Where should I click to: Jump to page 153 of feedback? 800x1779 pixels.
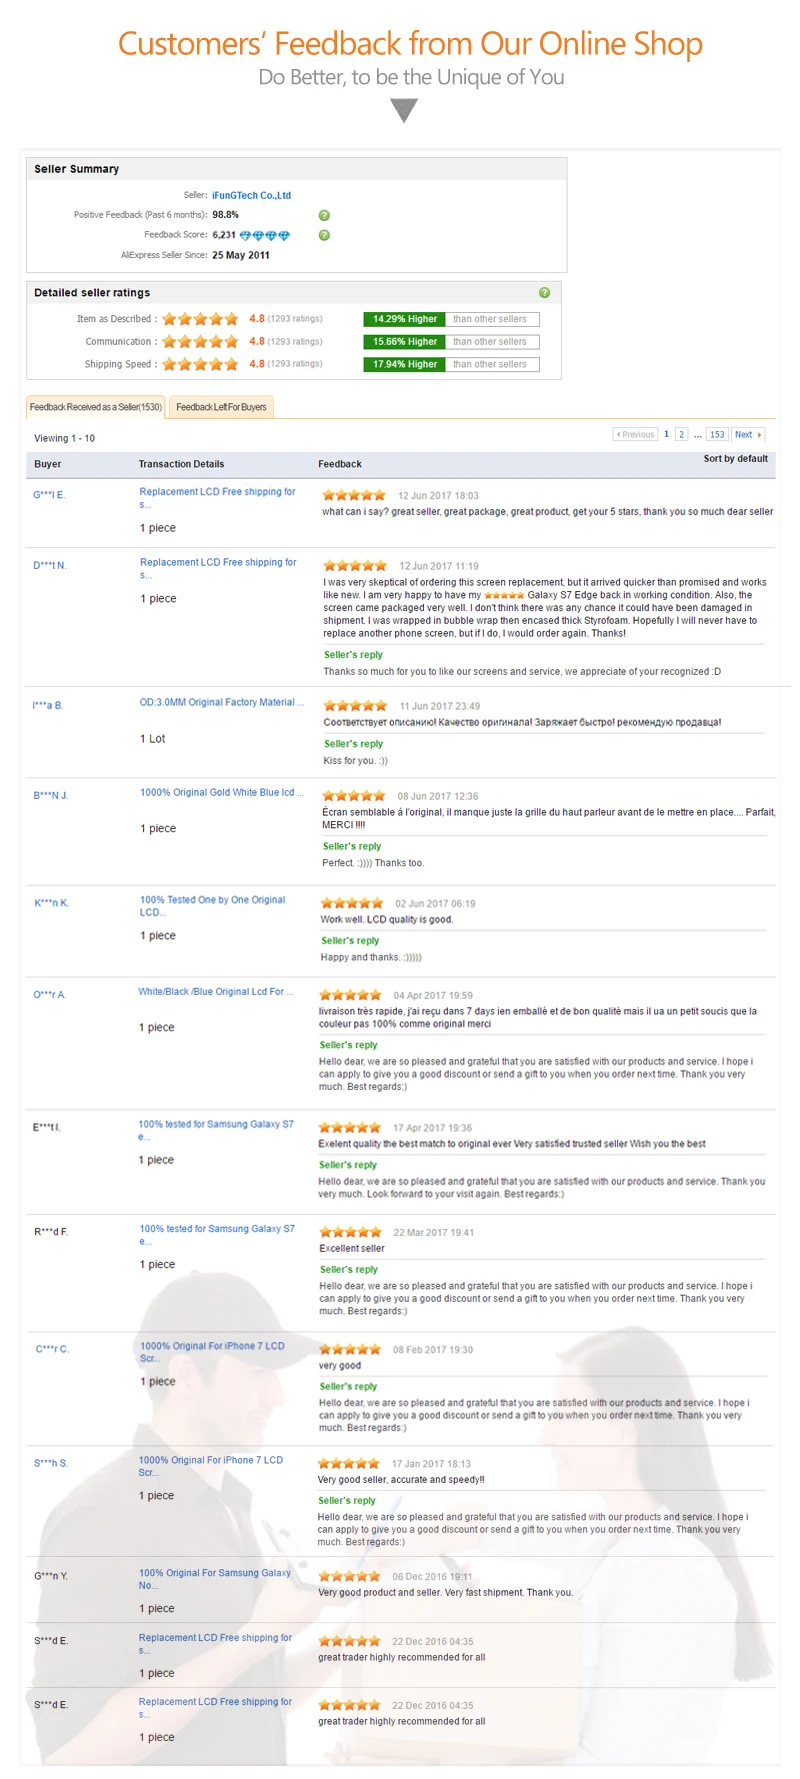[x=717, y=434]
